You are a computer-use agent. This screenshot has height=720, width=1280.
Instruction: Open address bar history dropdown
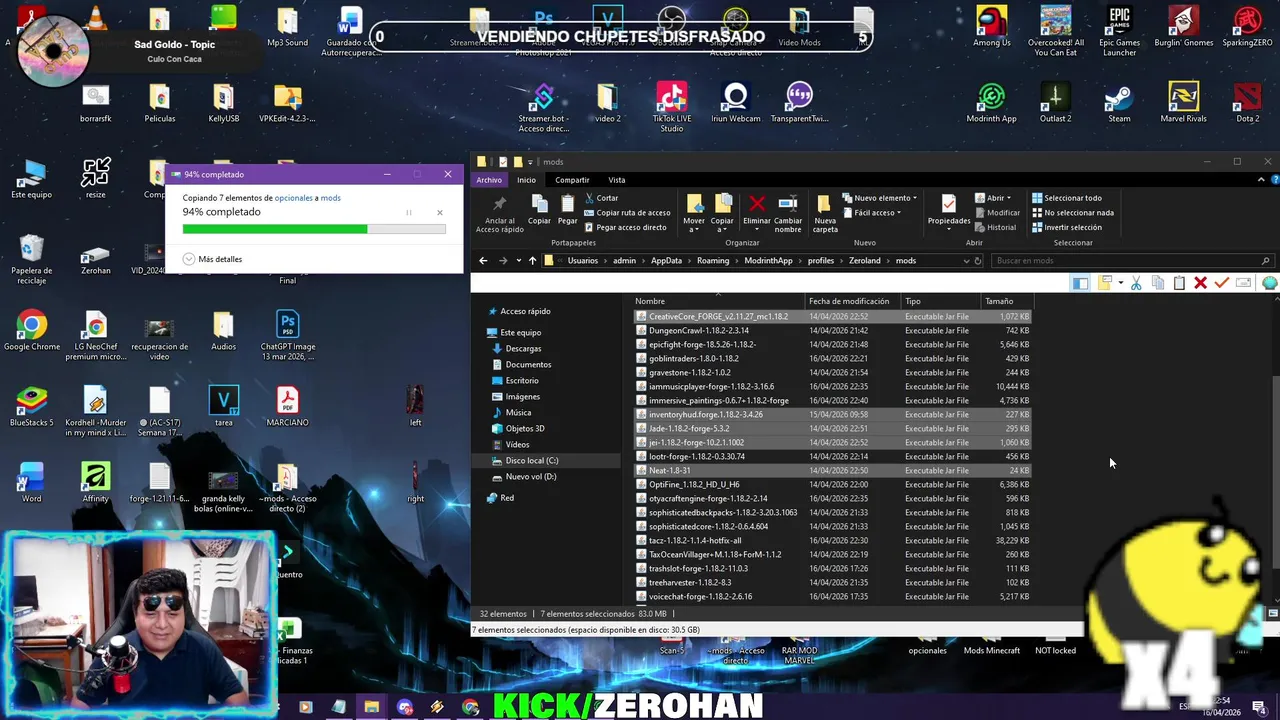pos(965,261)
